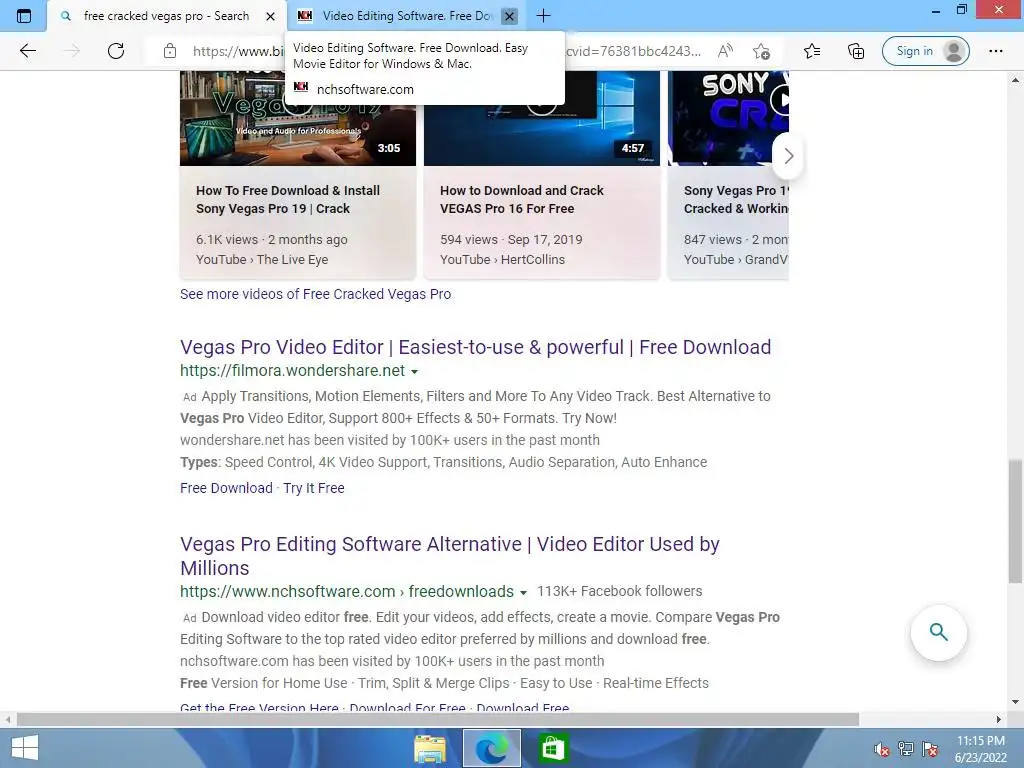
Task: Switch to Video Editing Software tab
Action: (x=405, y=16)
